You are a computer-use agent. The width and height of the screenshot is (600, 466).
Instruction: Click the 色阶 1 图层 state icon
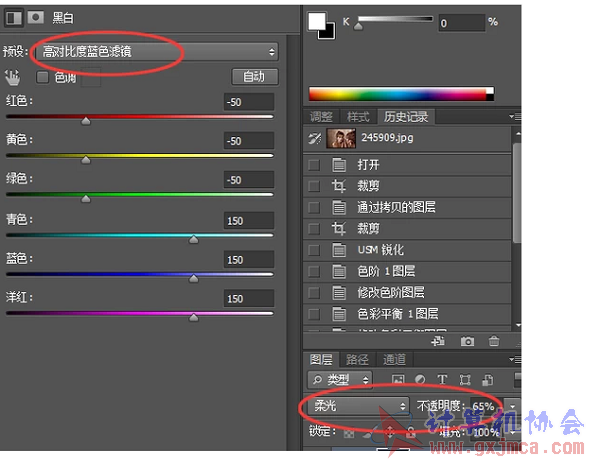coord(339,271)
